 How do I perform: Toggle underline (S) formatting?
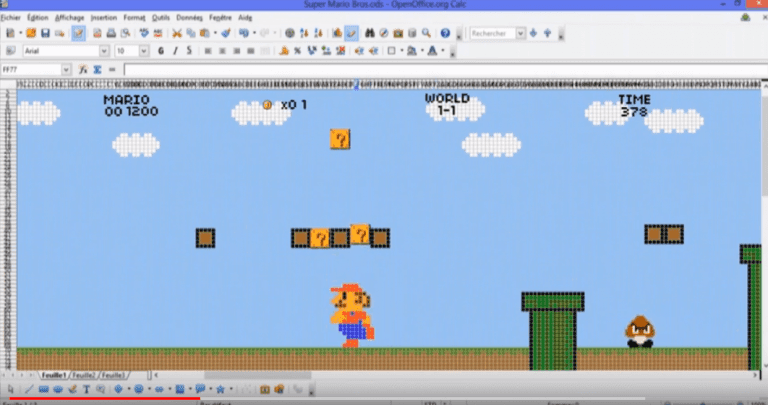click(189, 51)
